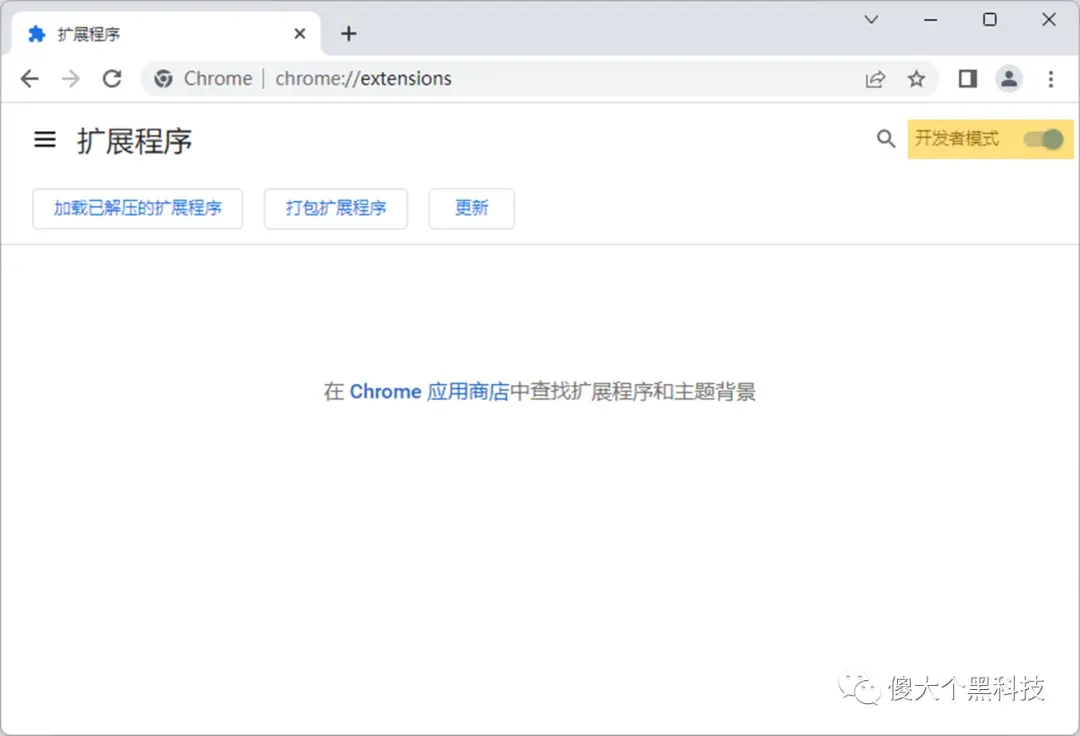Click the 打包扩展程序 button

coord(336,208)
